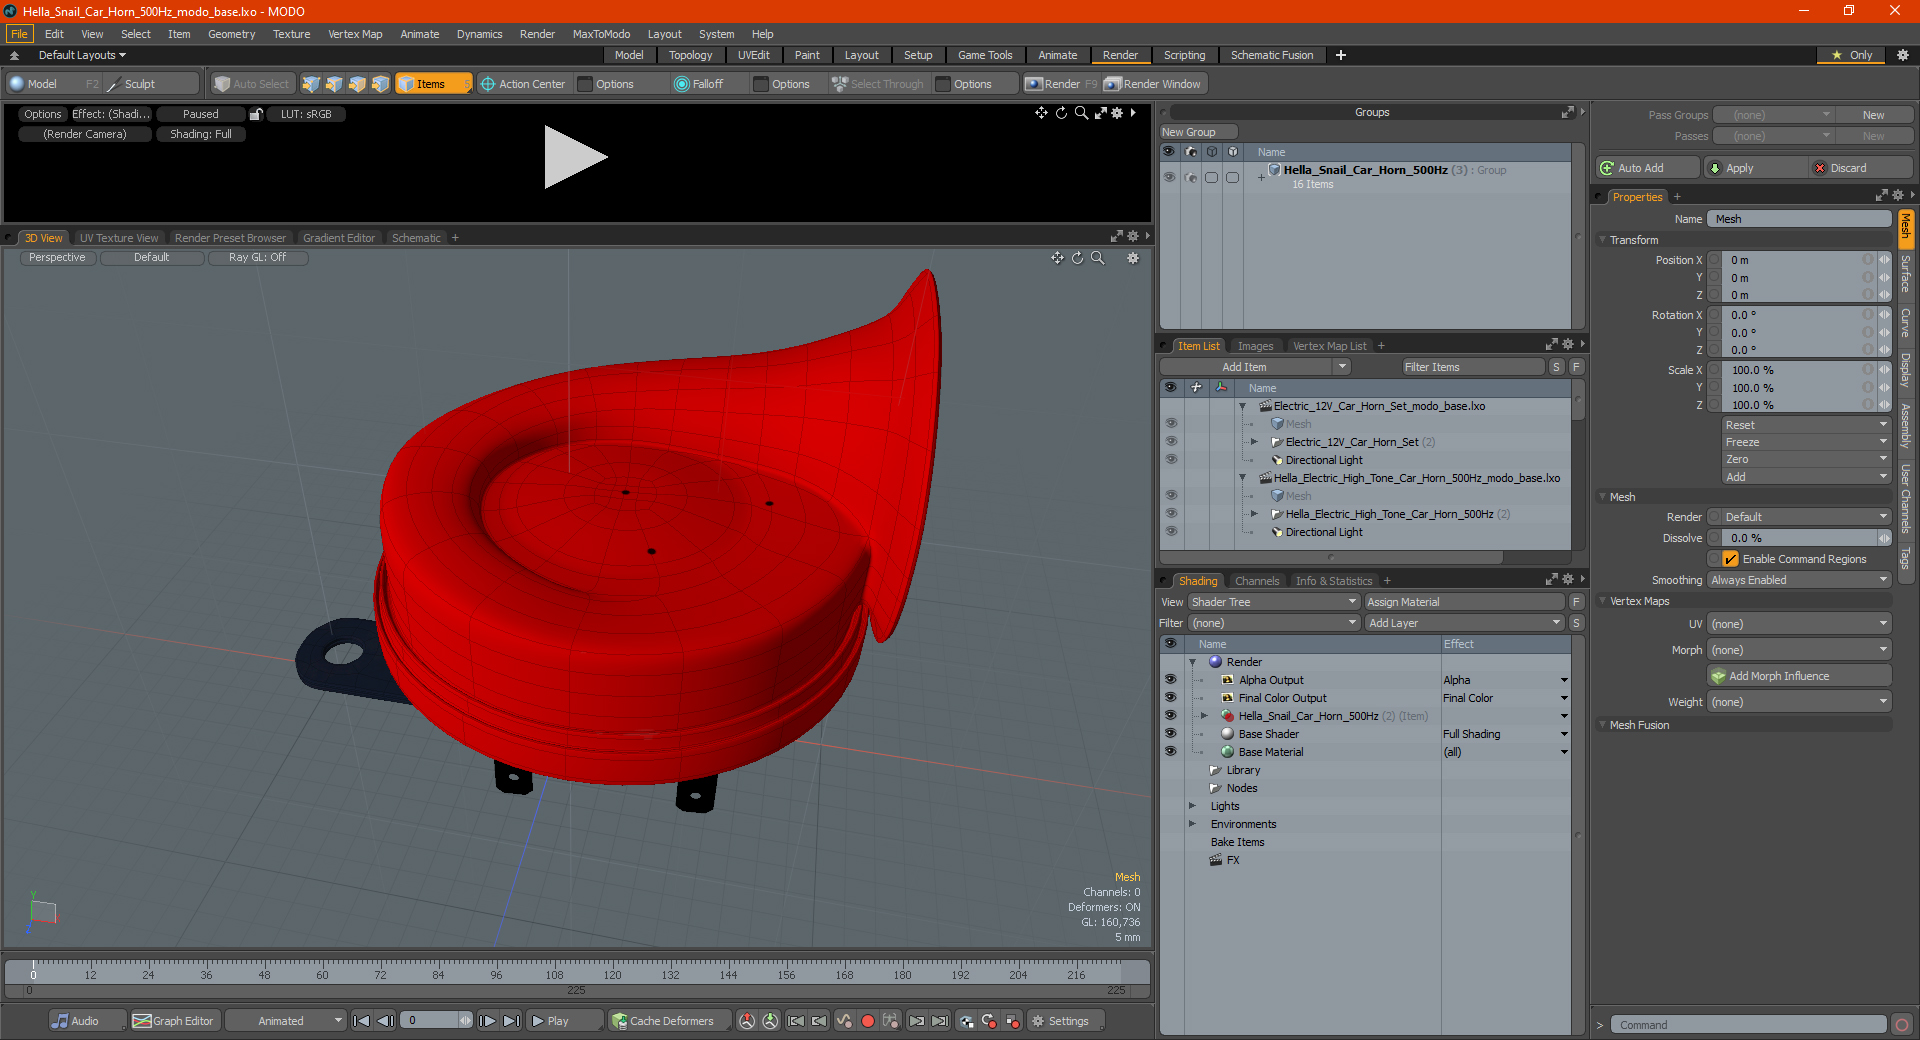Zoom icon in 3D viewport header

pyautogui.click(x=1097, y=258)
